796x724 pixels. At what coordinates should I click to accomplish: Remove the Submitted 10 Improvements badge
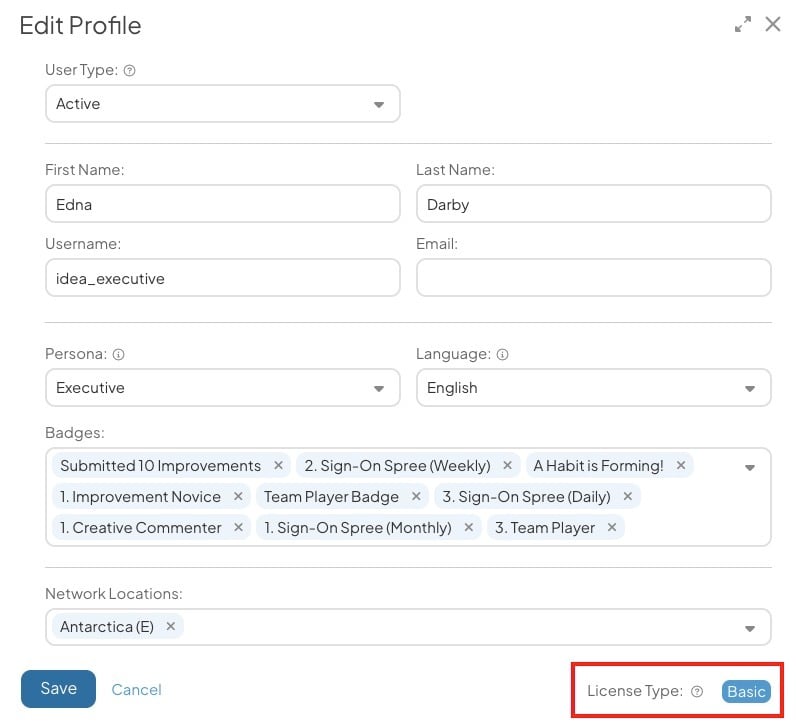click(x=278, y=465)
